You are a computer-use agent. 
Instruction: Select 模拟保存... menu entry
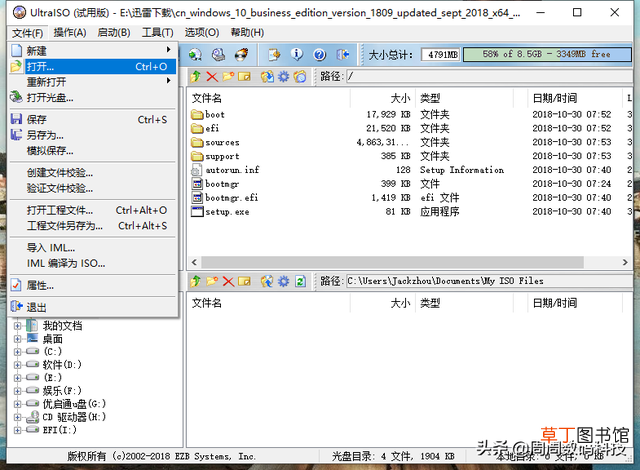point(93,151)
